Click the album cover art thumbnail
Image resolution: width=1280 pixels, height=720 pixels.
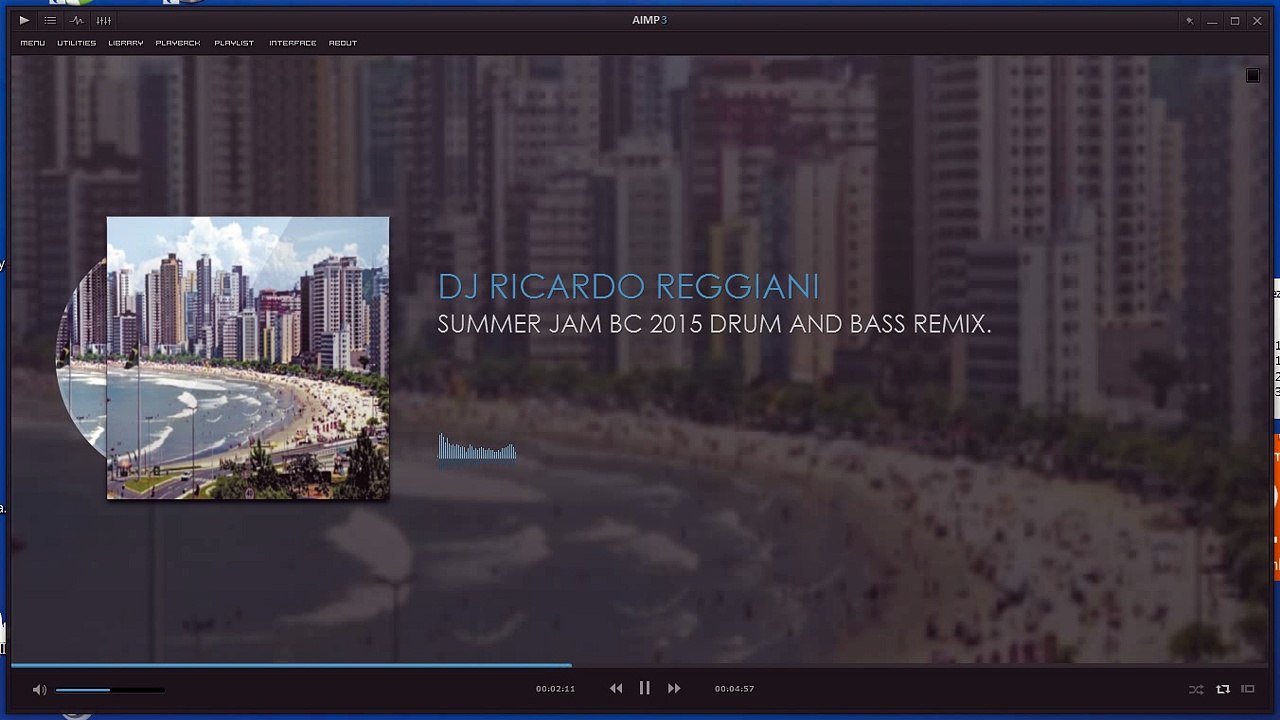click(x=248, y=358)
